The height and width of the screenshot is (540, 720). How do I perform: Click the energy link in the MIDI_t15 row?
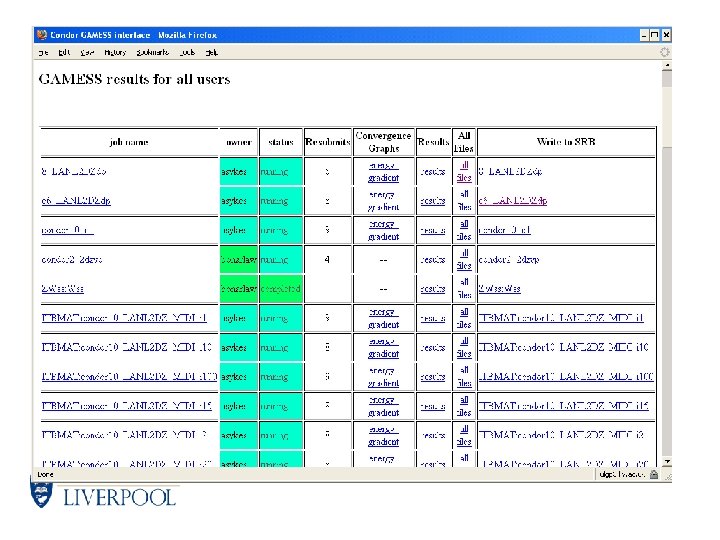click(383, 400)
